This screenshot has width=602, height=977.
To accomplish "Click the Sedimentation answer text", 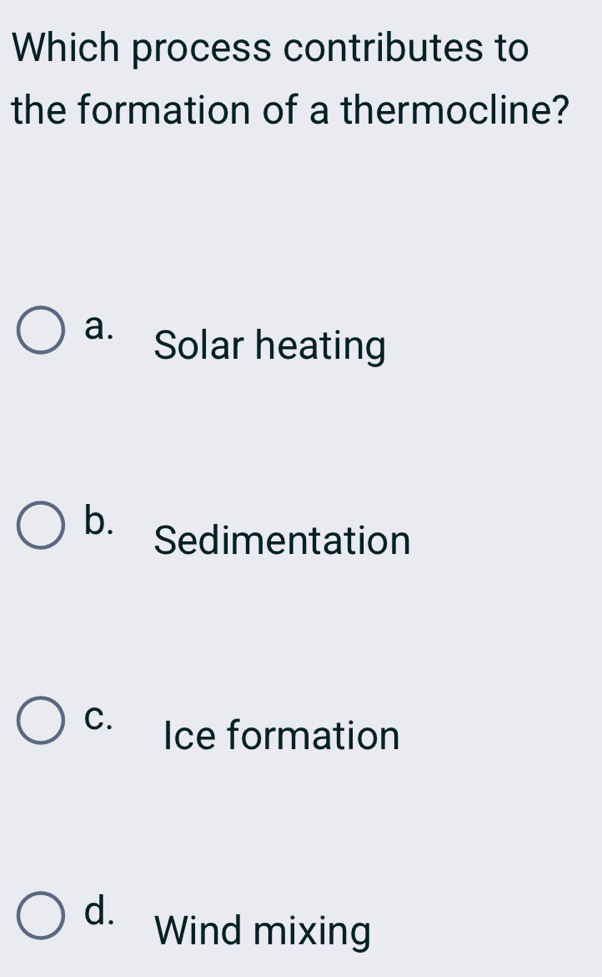I will click(x=281, y=541).
